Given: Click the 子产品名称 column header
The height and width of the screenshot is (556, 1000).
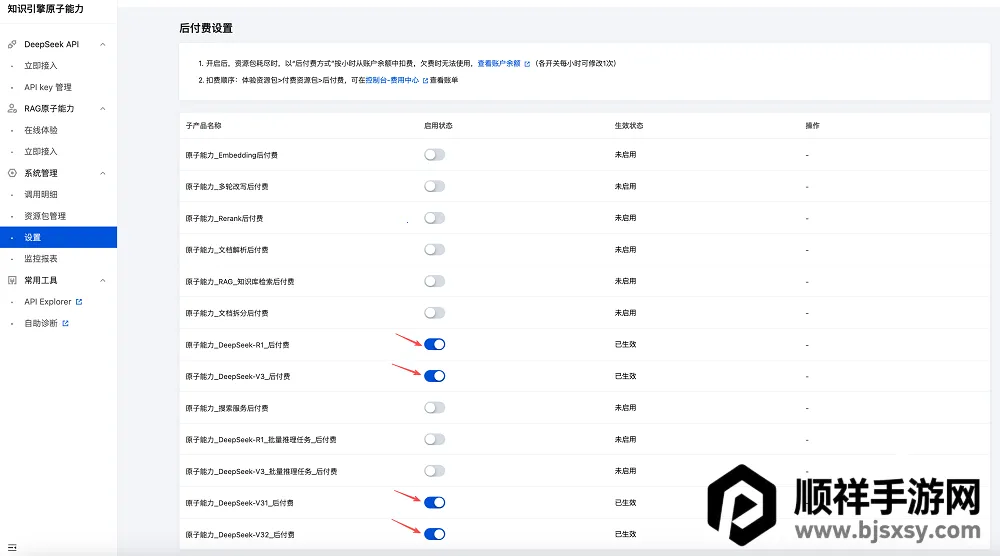Looking at the screenshot, I should click(203, 126).
